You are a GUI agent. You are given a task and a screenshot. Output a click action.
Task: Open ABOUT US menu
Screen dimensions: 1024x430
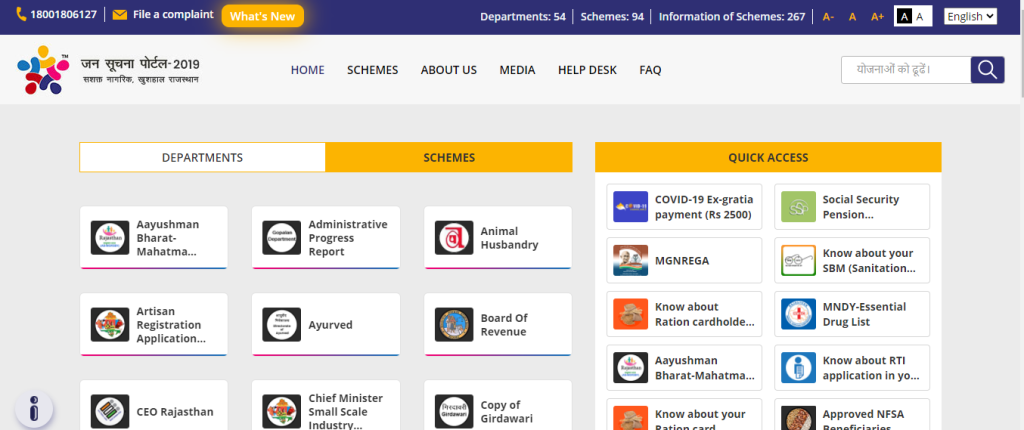pyautogui.click(x=449, y=70)
